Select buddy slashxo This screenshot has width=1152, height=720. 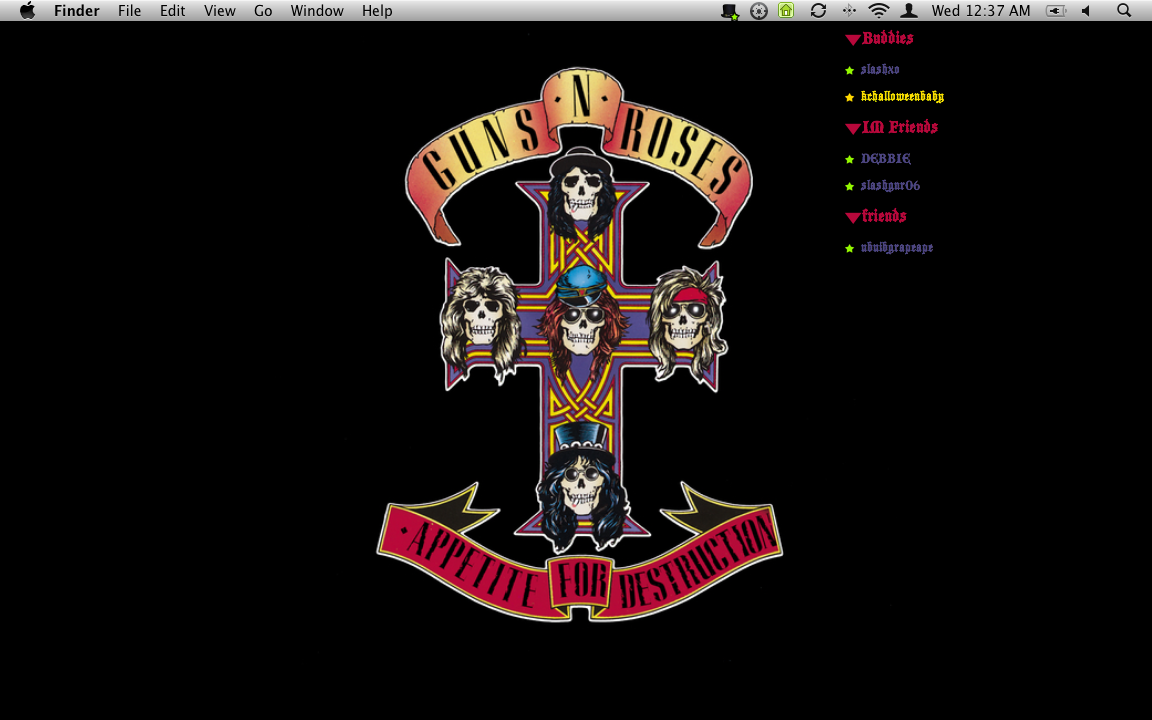880,69
